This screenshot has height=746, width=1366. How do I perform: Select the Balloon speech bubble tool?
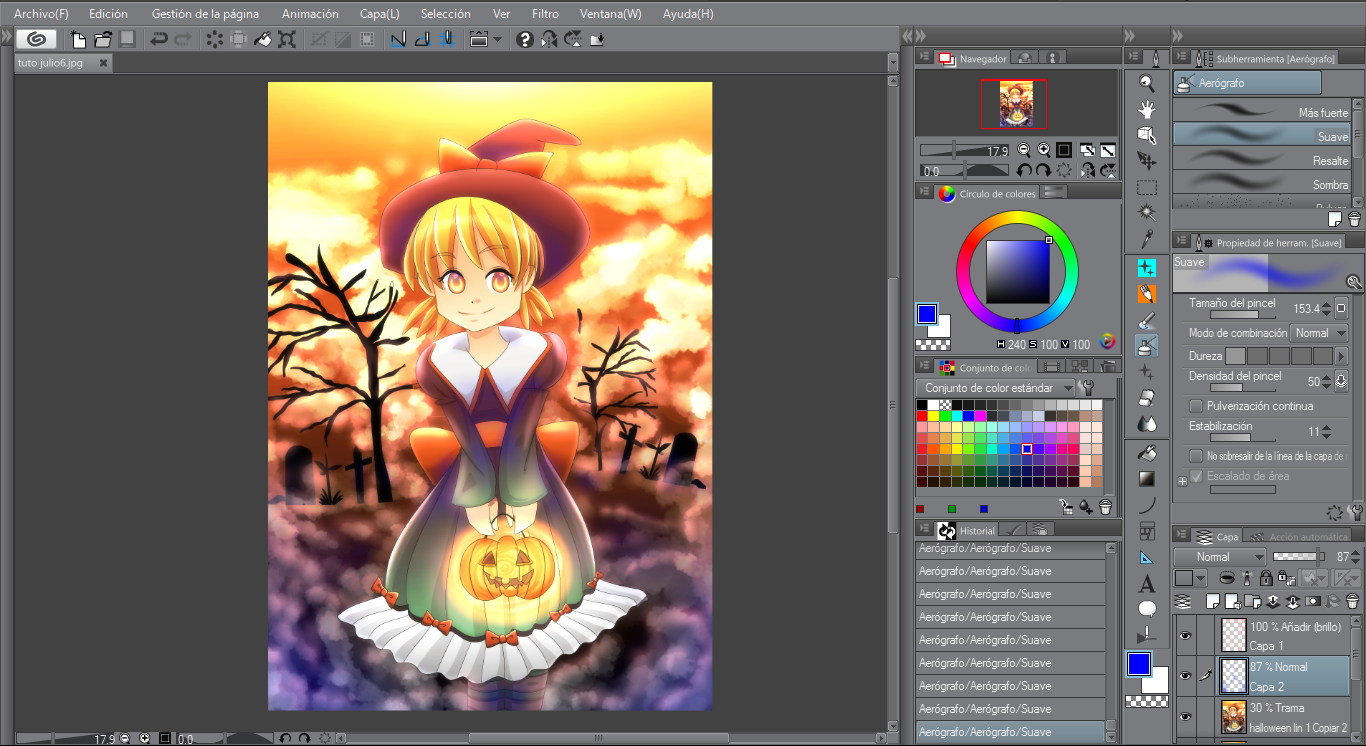[1147, 608]
